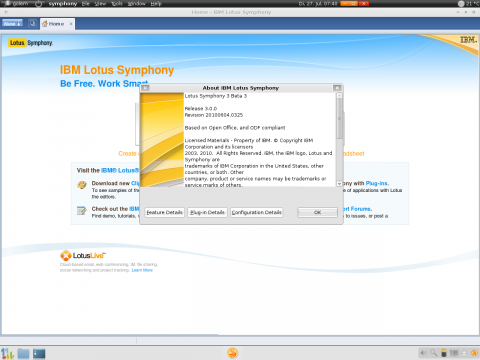Click OK in About dialog

coord(317,212)
